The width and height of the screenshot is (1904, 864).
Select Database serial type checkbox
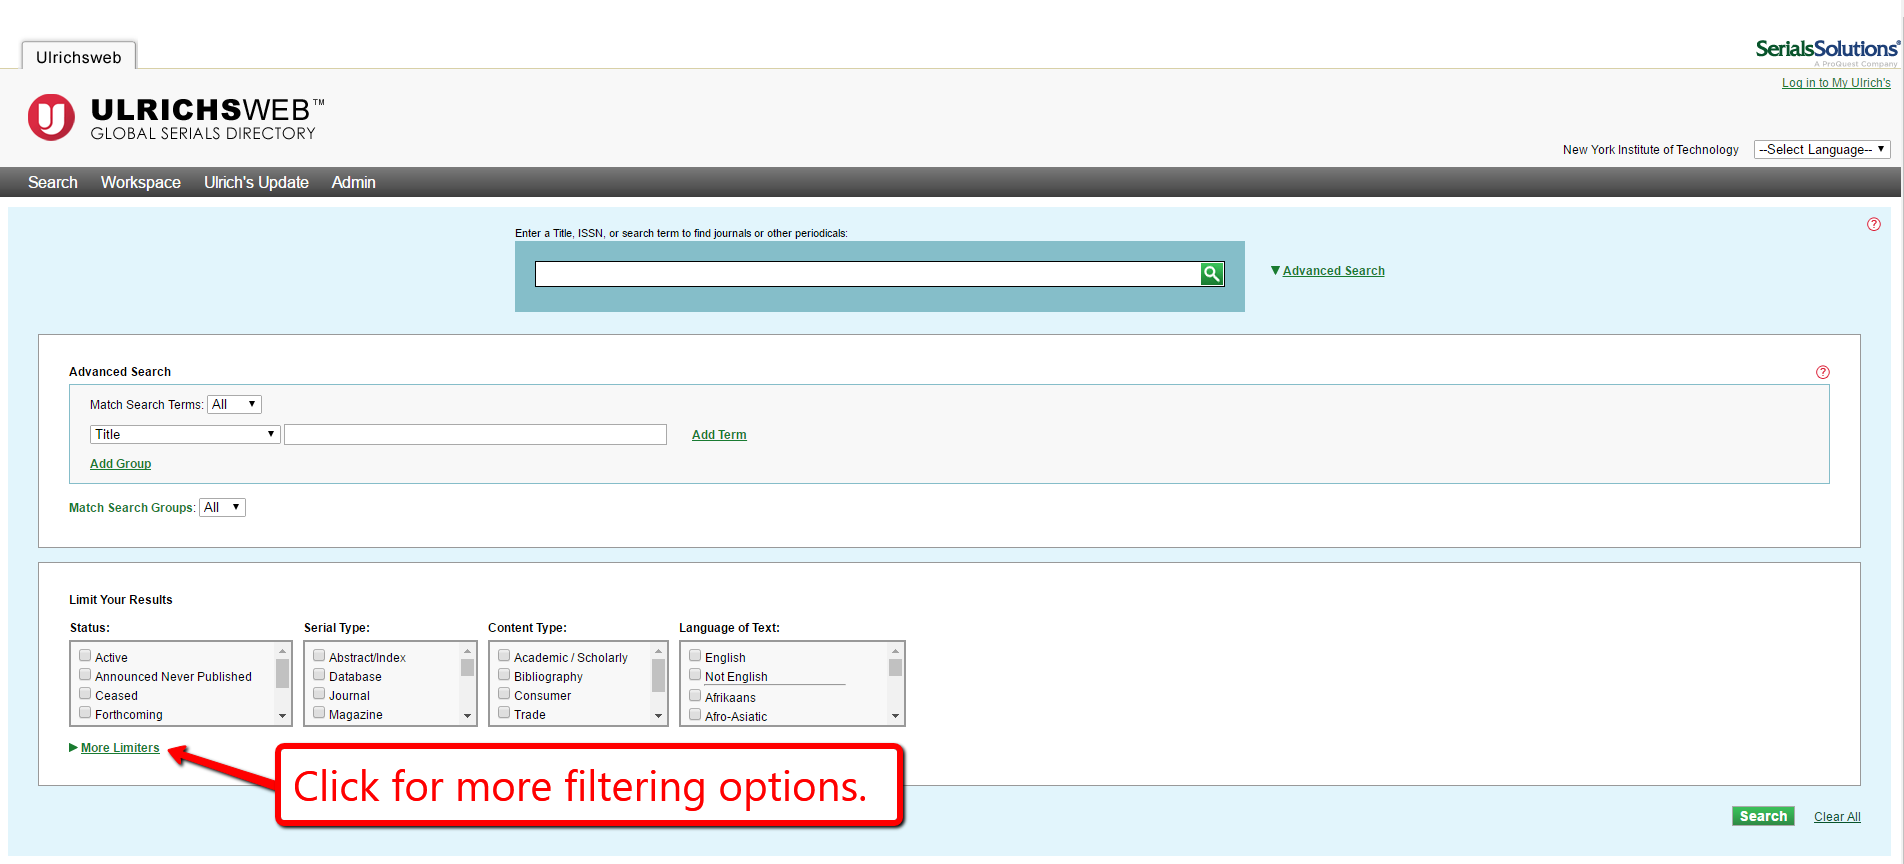click(x=319, y=675)
